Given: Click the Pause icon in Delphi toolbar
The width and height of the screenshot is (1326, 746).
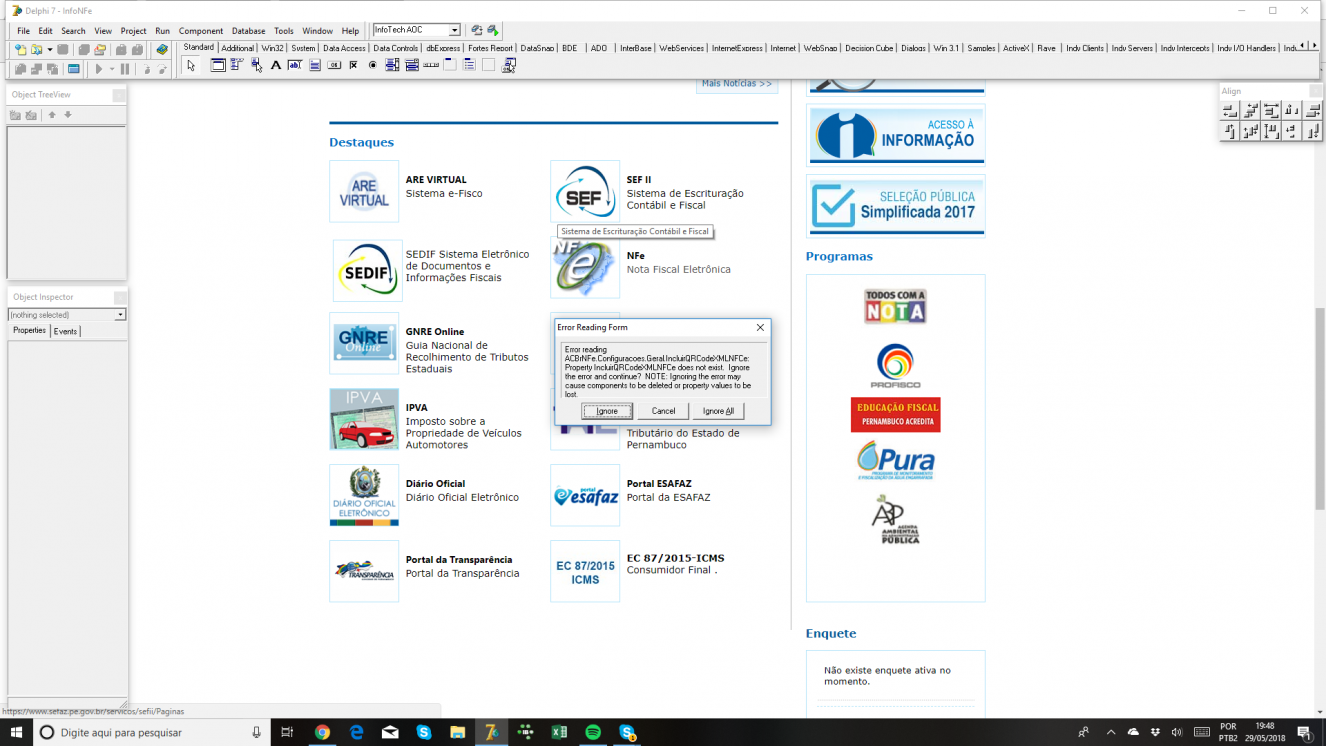Looking at the screenshot, I should click(125, 69).
